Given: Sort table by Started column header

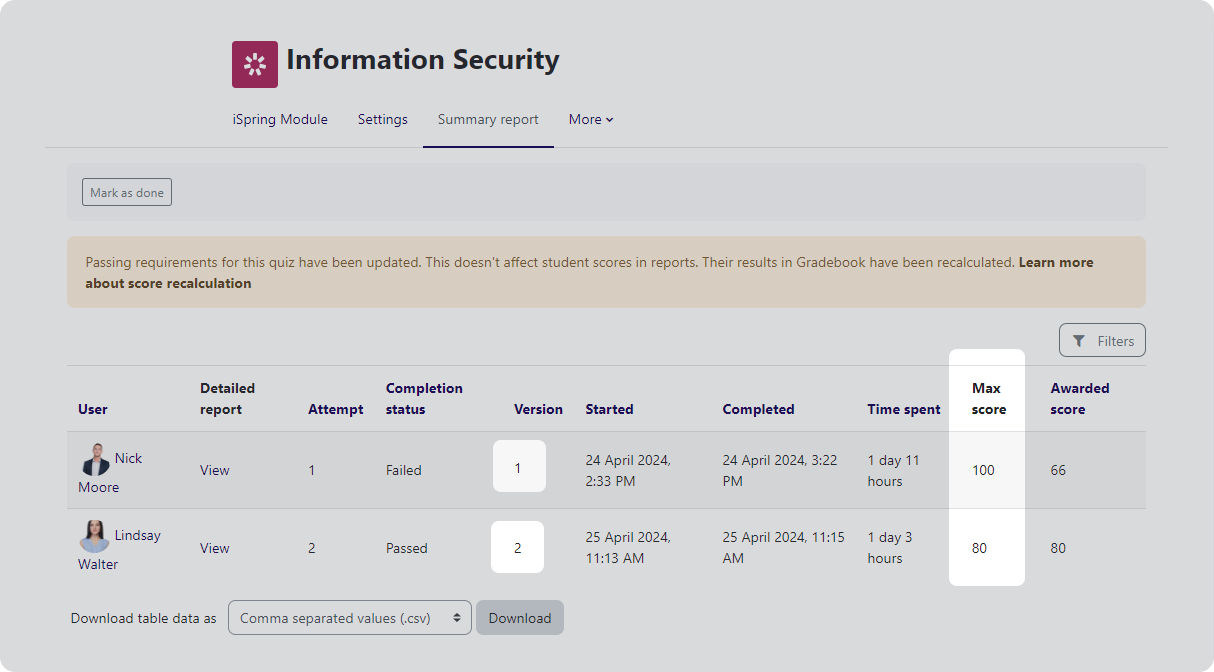Looking at the screenshot, I should click(609, 409).
